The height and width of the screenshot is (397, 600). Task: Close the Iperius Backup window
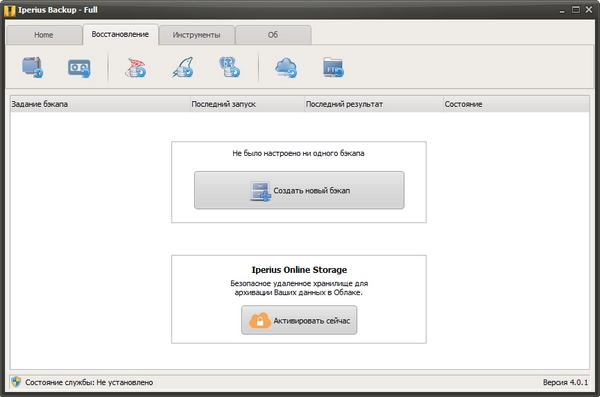(589, 10)
